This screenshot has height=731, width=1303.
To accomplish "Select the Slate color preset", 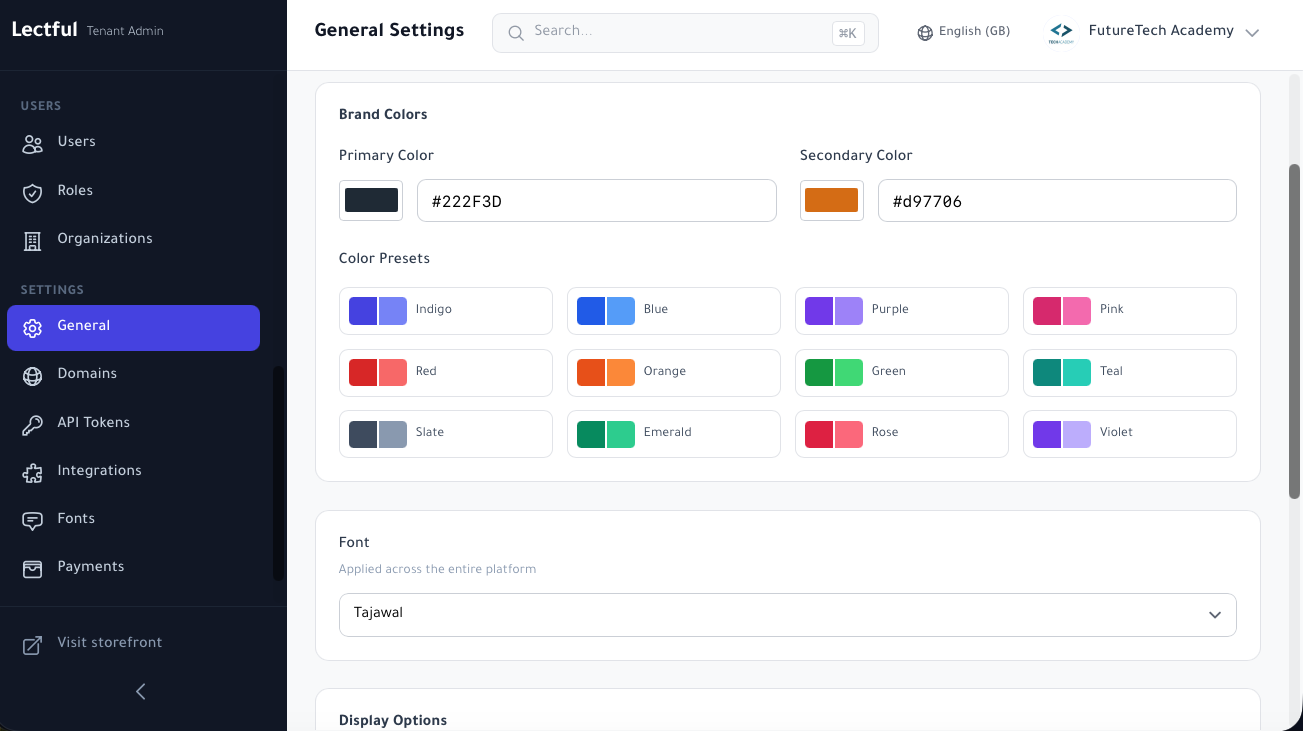I will click(446, 433).
